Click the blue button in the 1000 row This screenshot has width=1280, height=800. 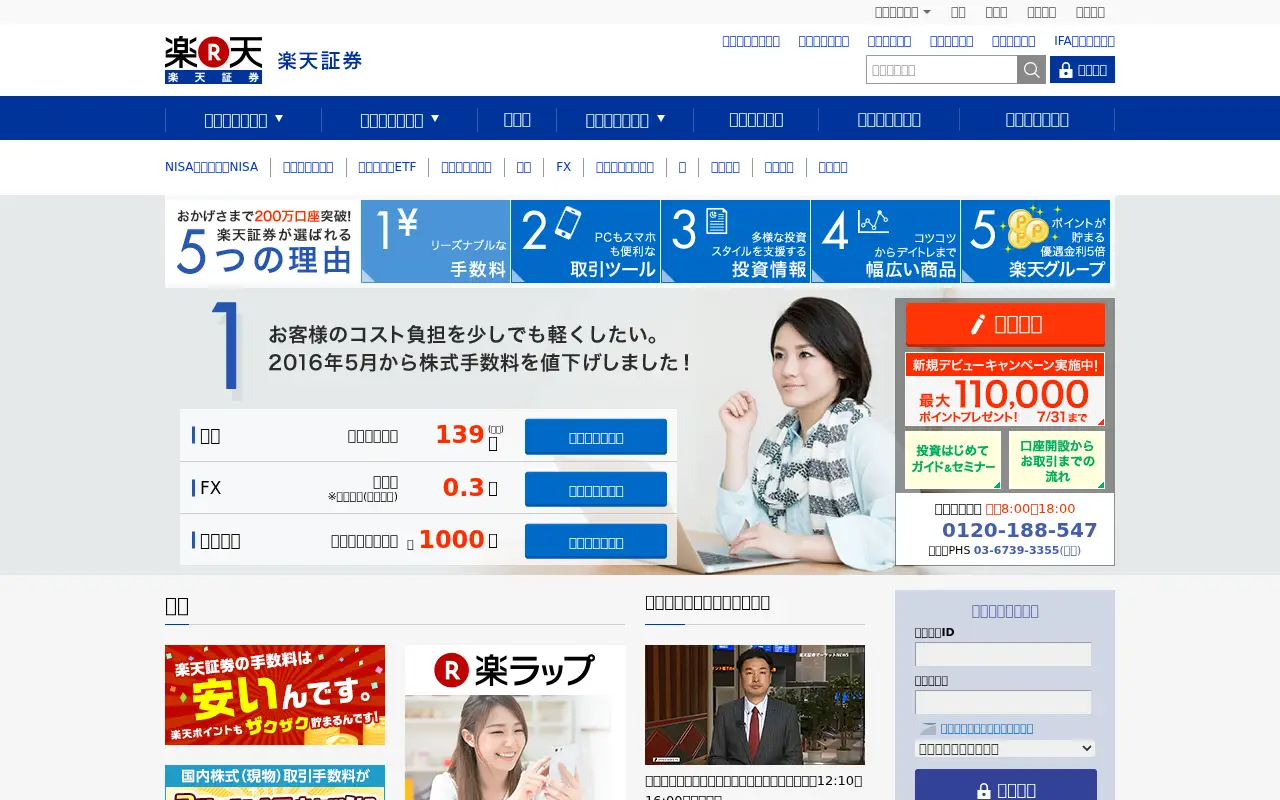tap(596, 542)
